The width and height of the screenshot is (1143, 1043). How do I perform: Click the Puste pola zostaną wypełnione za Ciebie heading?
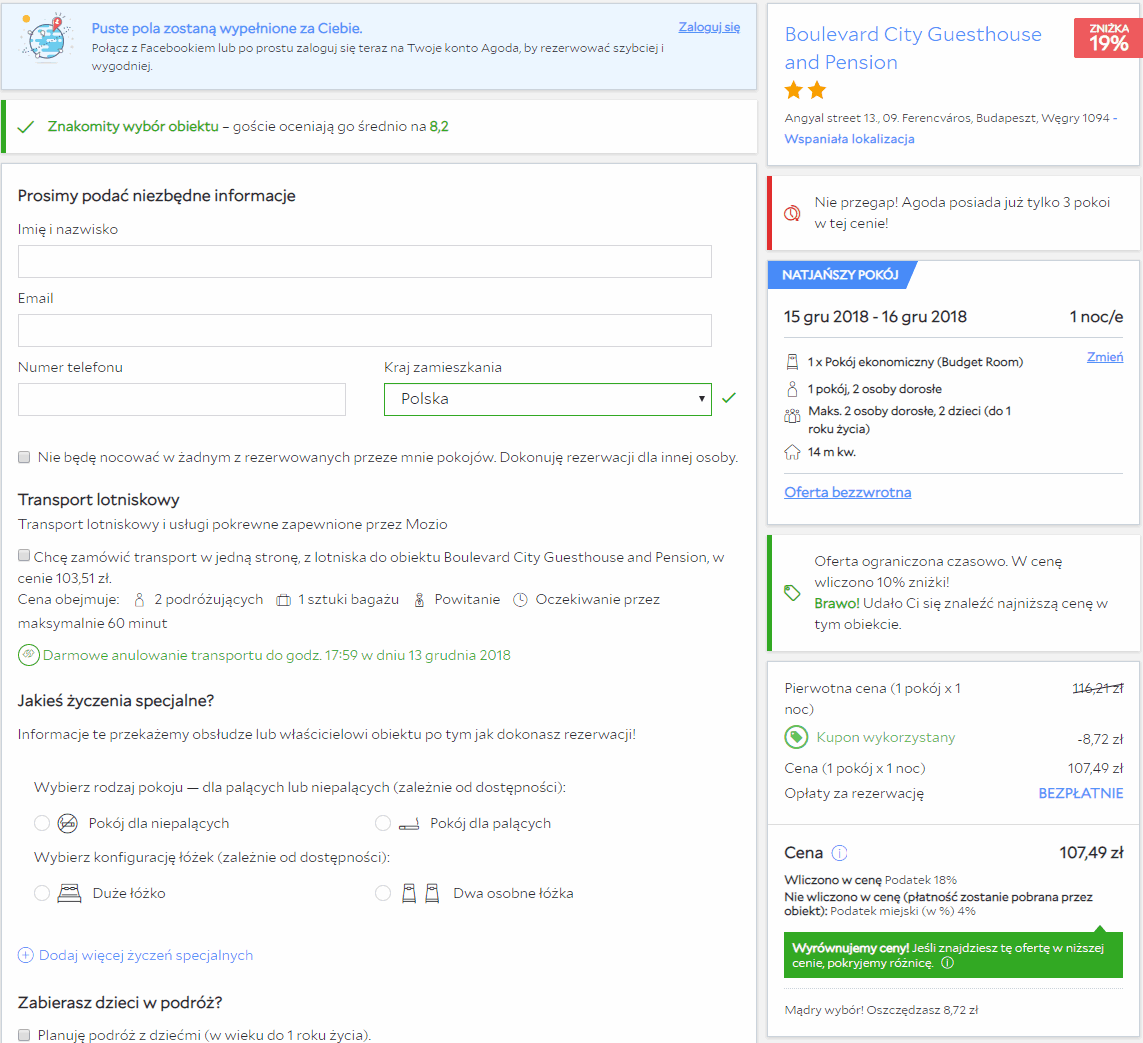click(x=227, y=28)
